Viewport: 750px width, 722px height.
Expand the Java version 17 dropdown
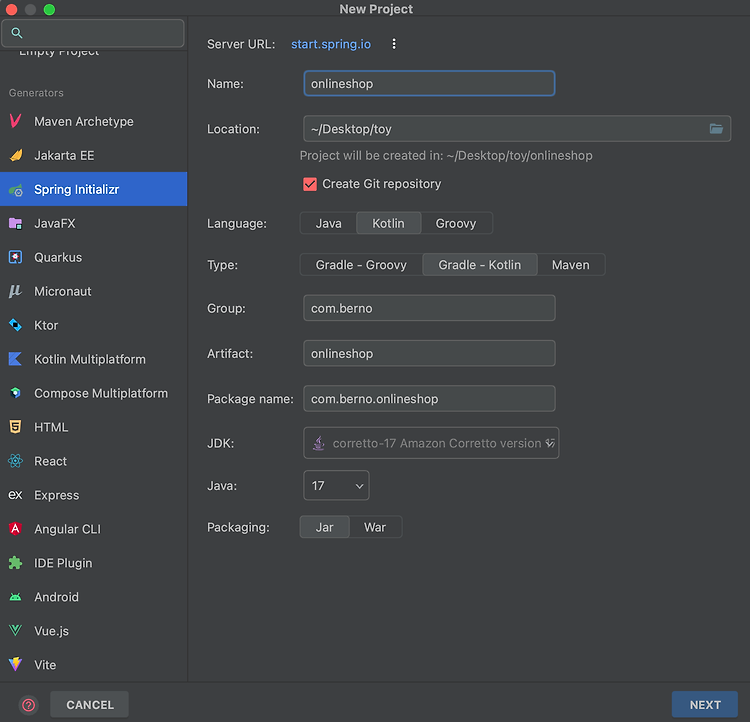336,486
